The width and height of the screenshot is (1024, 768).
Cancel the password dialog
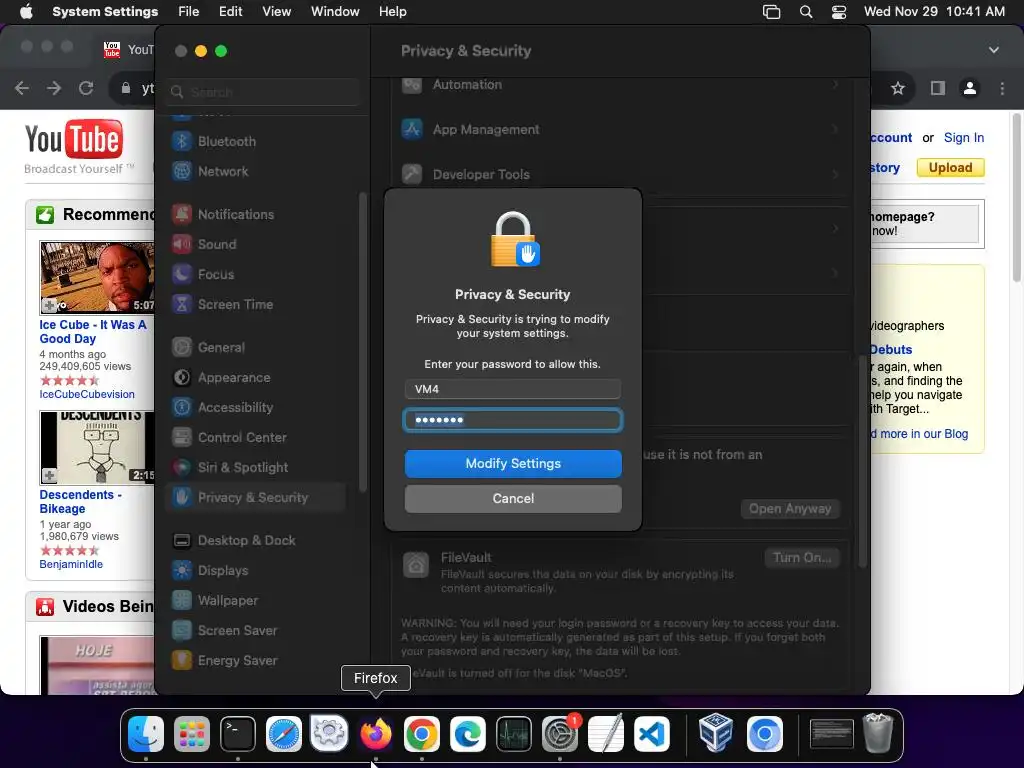click(513, 498)
